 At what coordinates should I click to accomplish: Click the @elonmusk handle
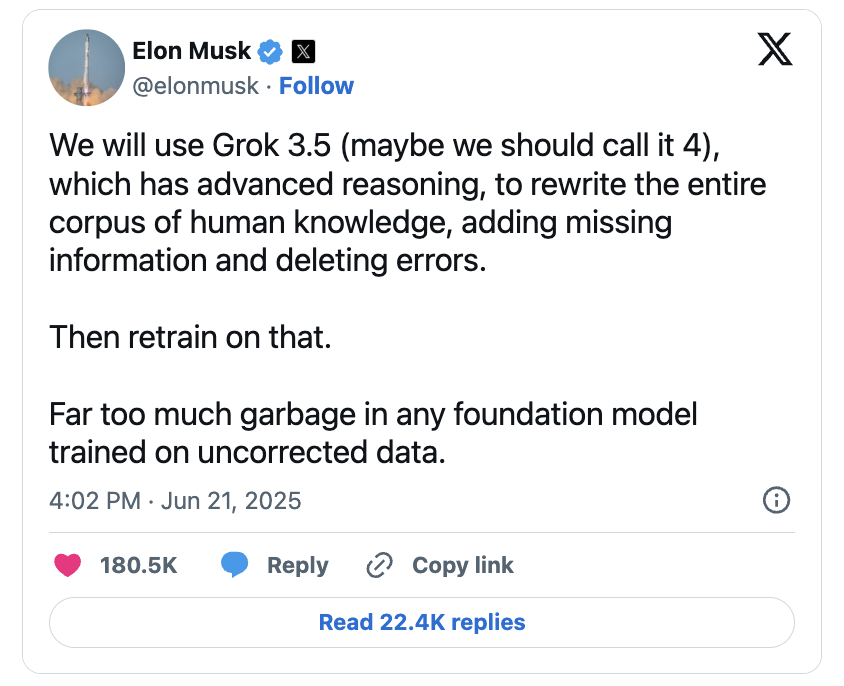(195, 86)
